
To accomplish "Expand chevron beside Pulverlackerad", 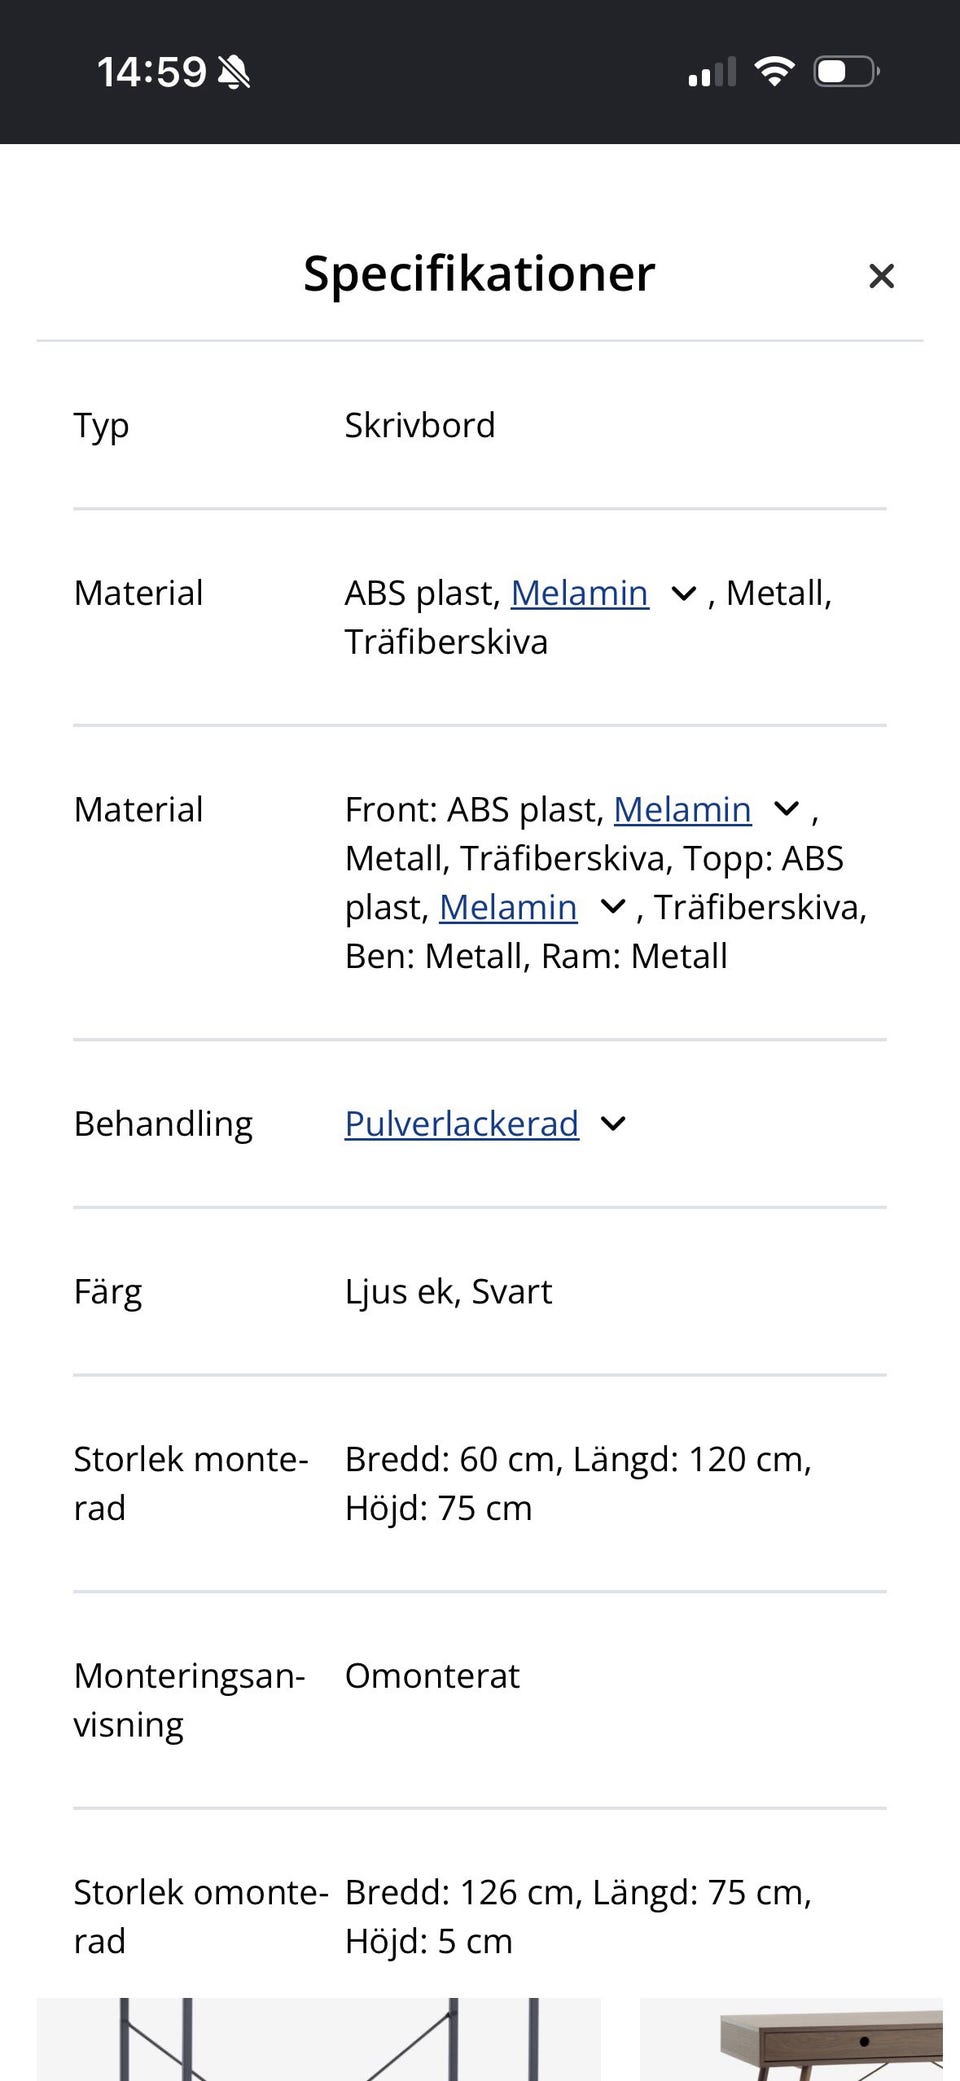I will (613, 1124).
